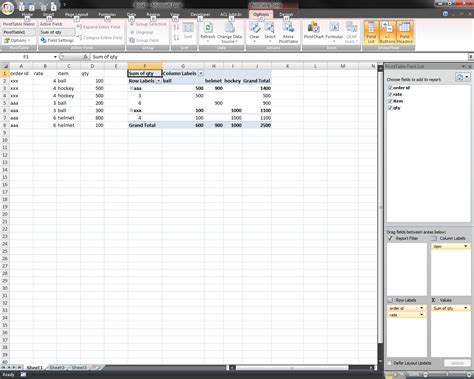Click the Field Settings icon
474x379 pixels.
click(43, 40)
